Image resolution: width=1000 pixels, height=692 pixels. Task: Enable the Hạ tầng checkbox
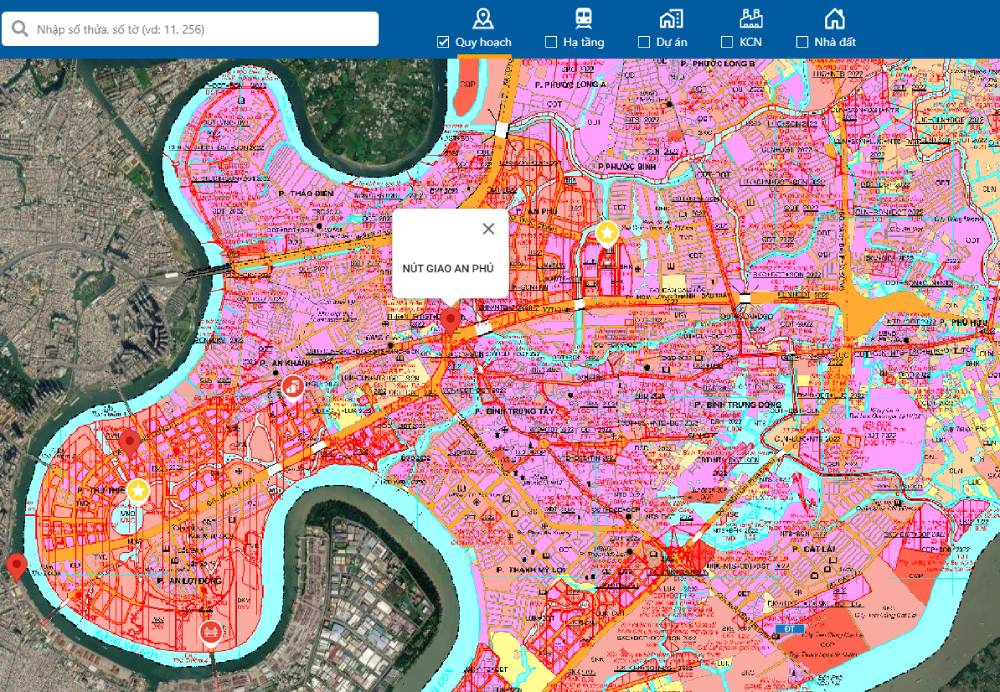click(x=551, y=42)
